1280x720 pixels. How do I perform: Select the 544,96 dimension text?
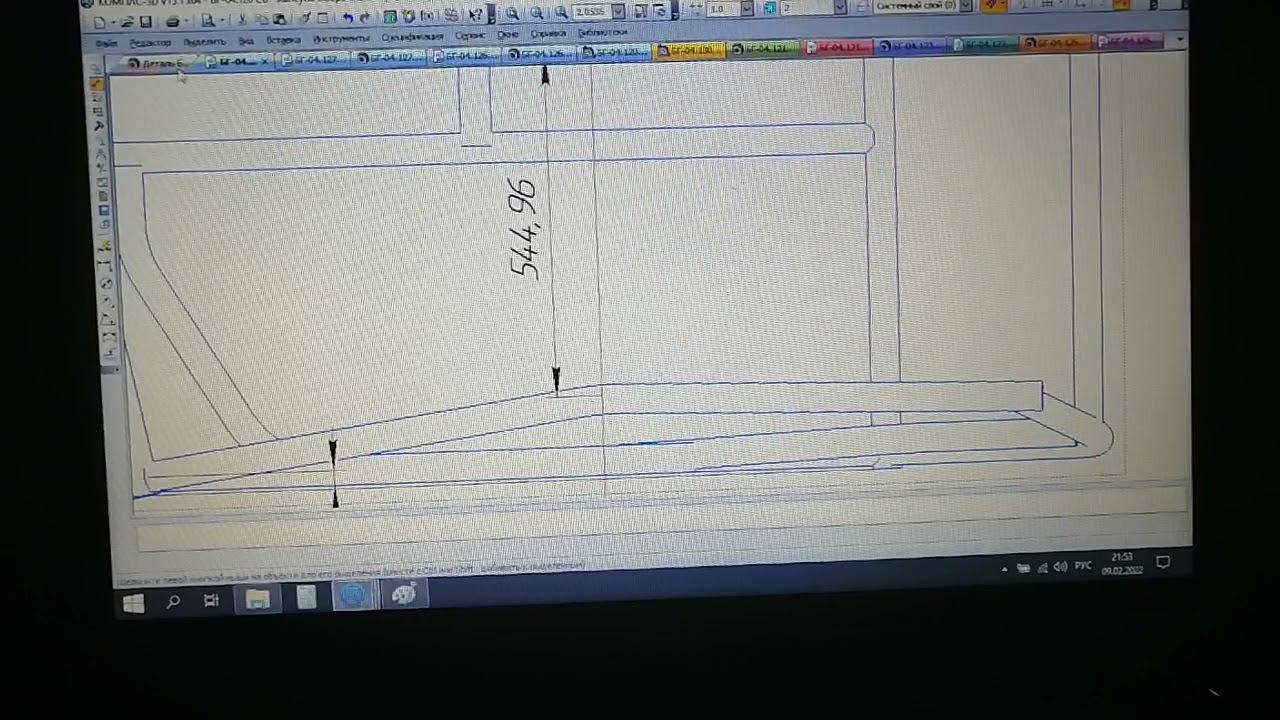[x=523, y=229]
